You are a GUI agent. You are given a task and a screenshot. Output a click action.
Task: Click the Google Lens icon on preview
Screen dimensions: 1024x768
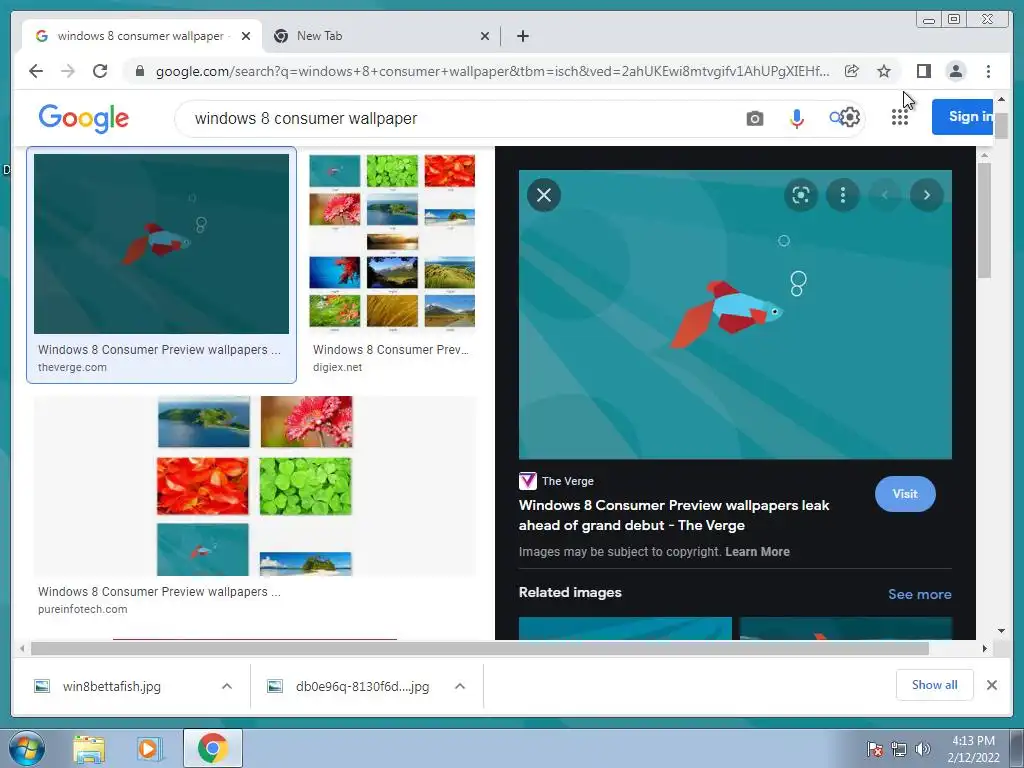click(x=801, y=195)
